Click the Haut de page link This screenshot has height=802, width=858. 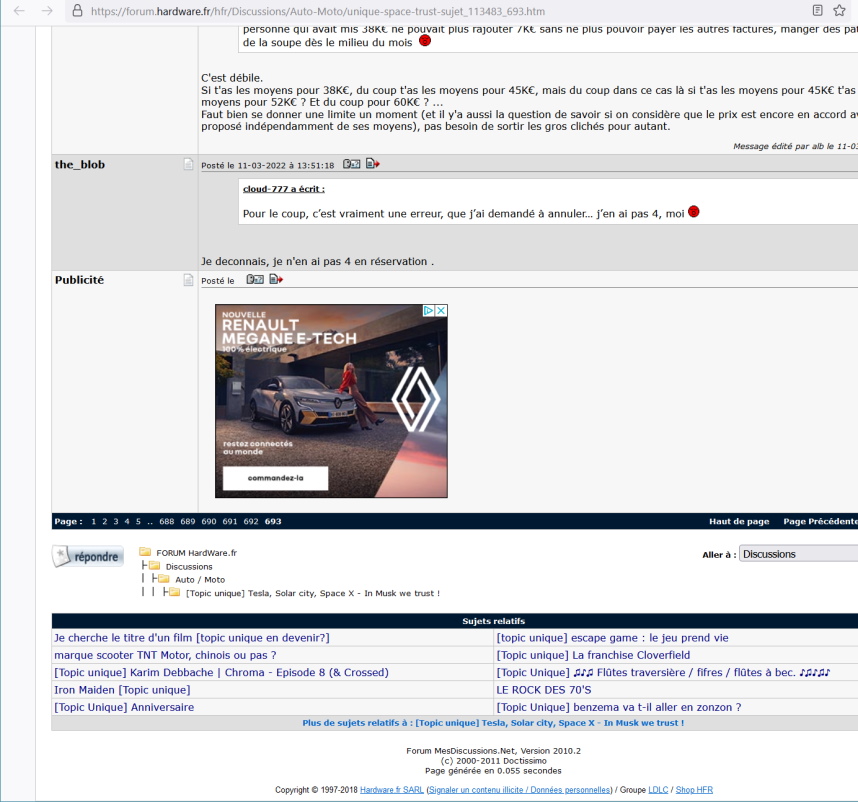point(739,521)
